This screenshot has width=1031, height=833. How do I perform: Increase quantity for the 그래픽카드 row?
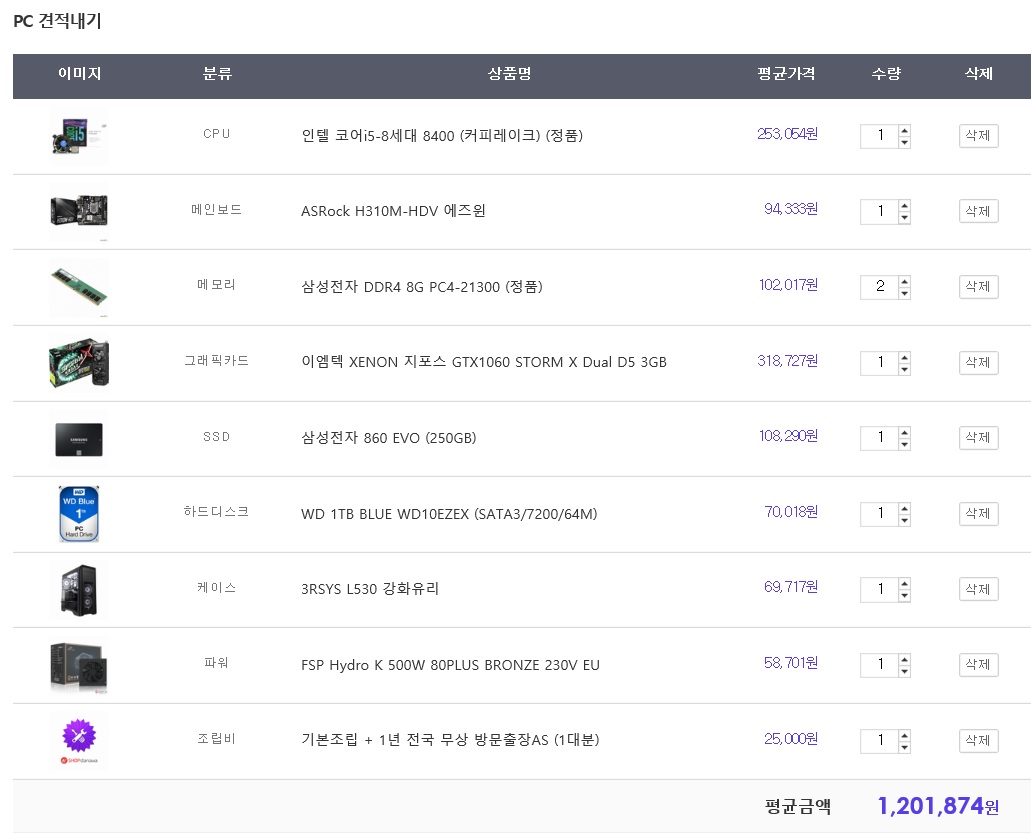(905, 357)
